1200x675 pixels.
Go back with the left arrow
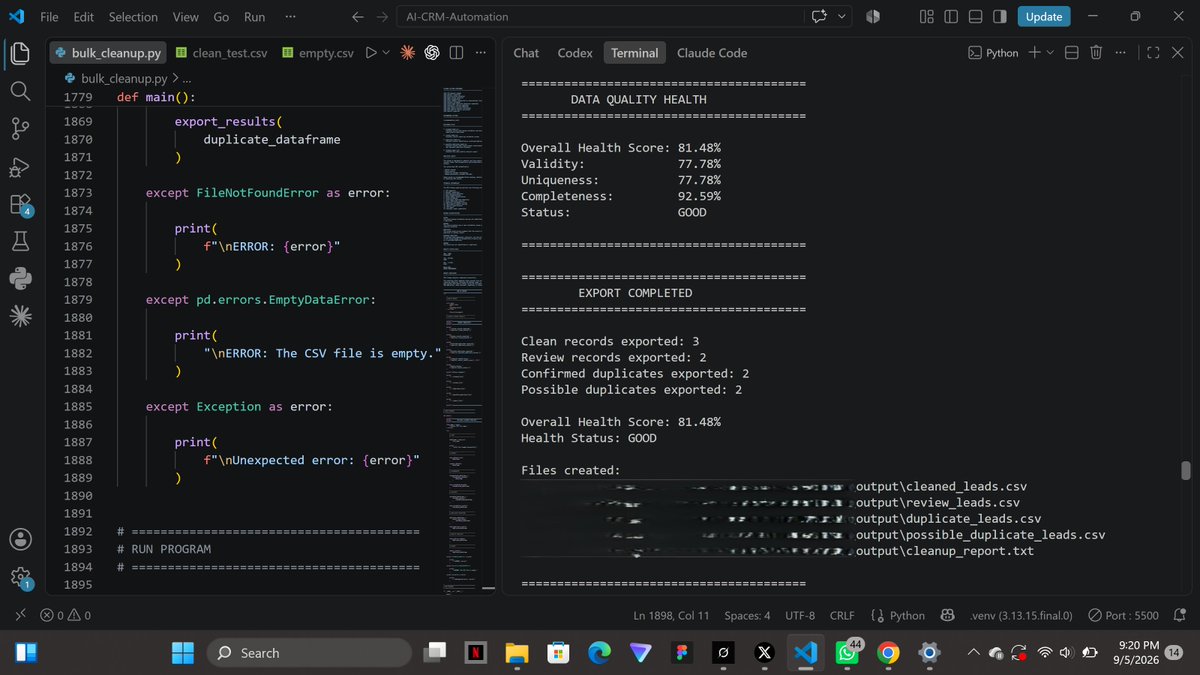click(358, 17)
